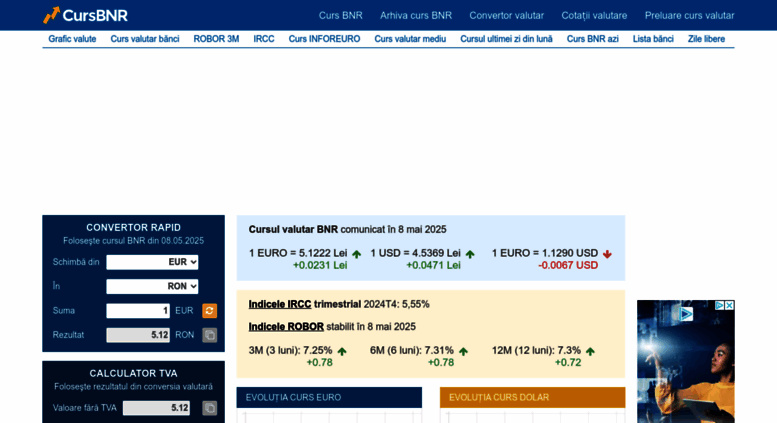Click the '3M (3 luni): 7.25%' text

coord(290,350)
